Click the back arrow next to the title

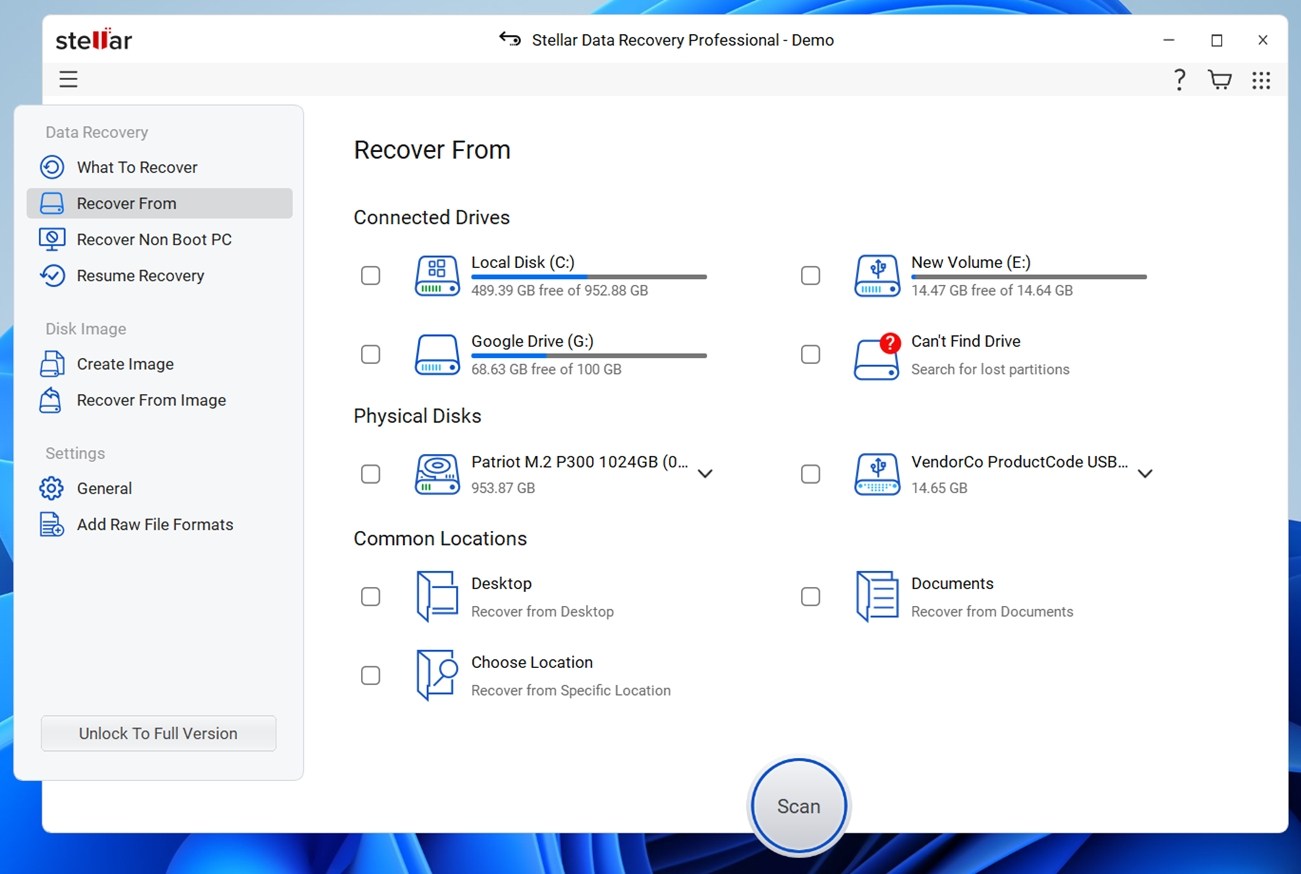pyautogui.click(x=509, y=39)
